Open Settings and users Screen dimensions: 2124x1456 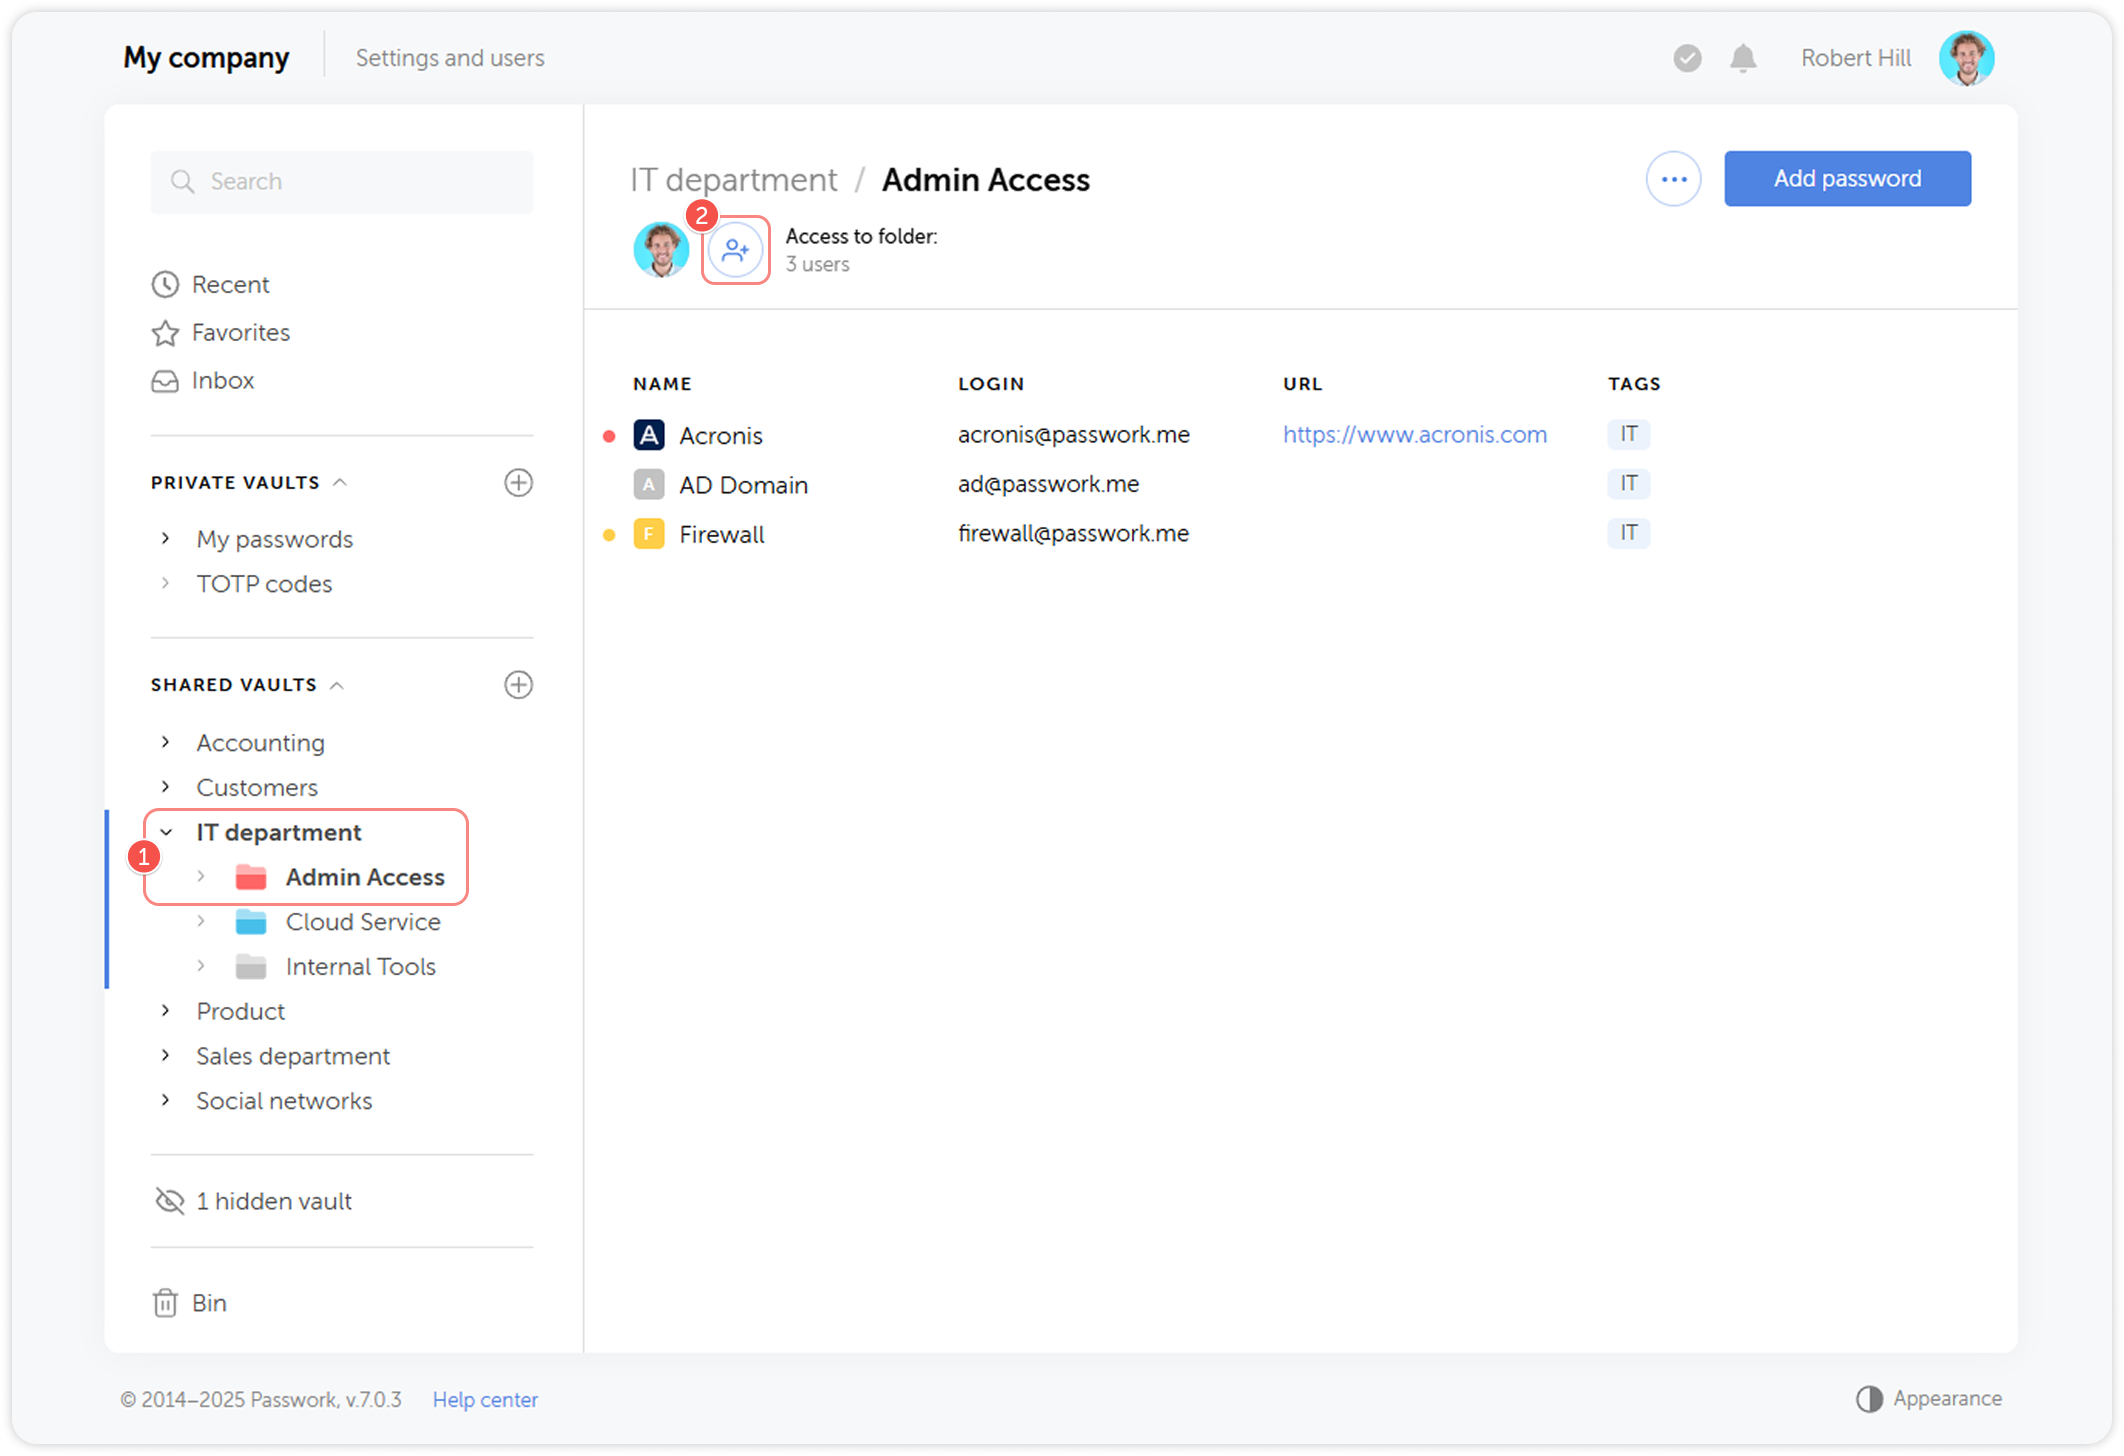click(x=449, y=57)
